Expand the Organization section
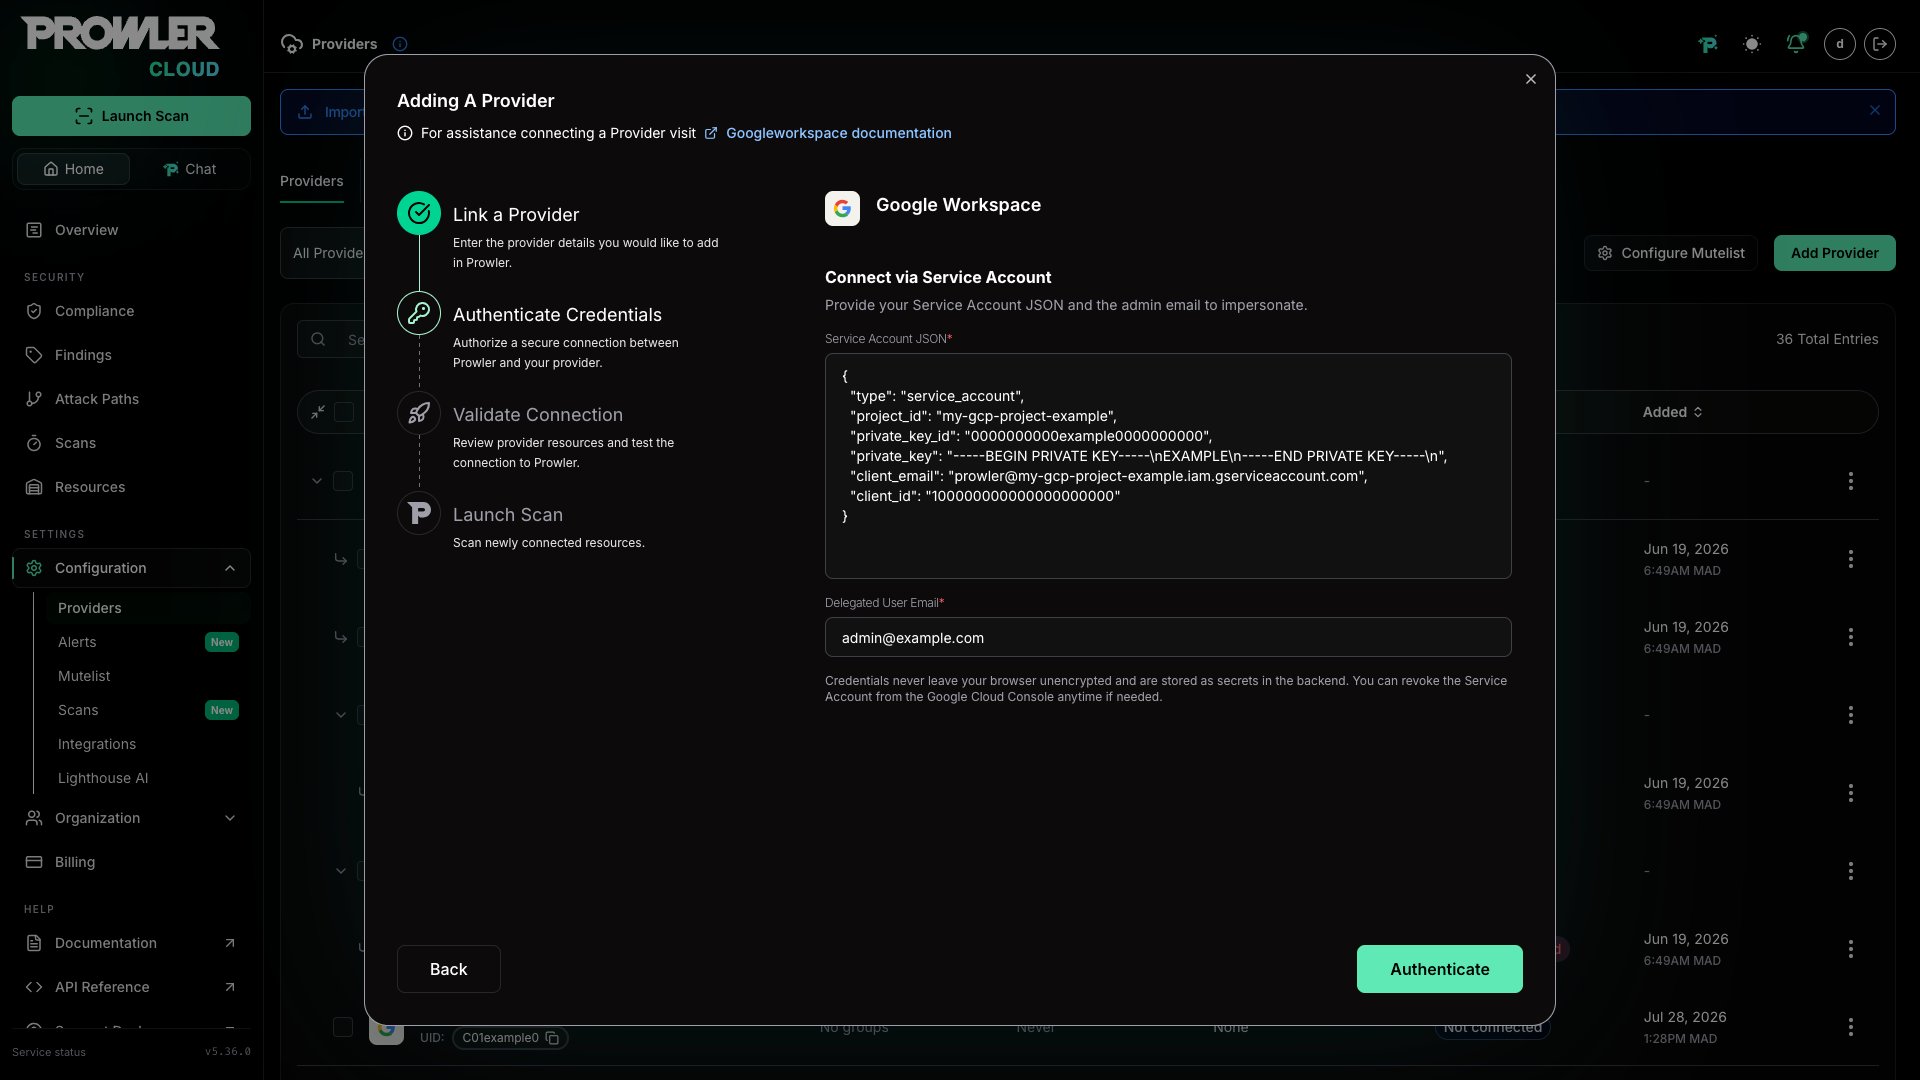The image size is (1920, 1080). coord(131,818)
